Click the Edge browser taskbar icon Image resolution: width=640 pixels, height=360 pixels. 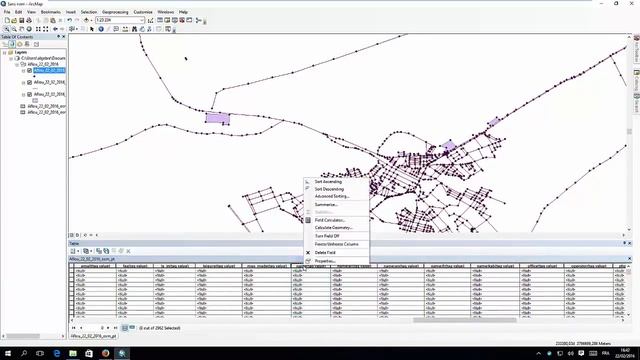point(57,353)
